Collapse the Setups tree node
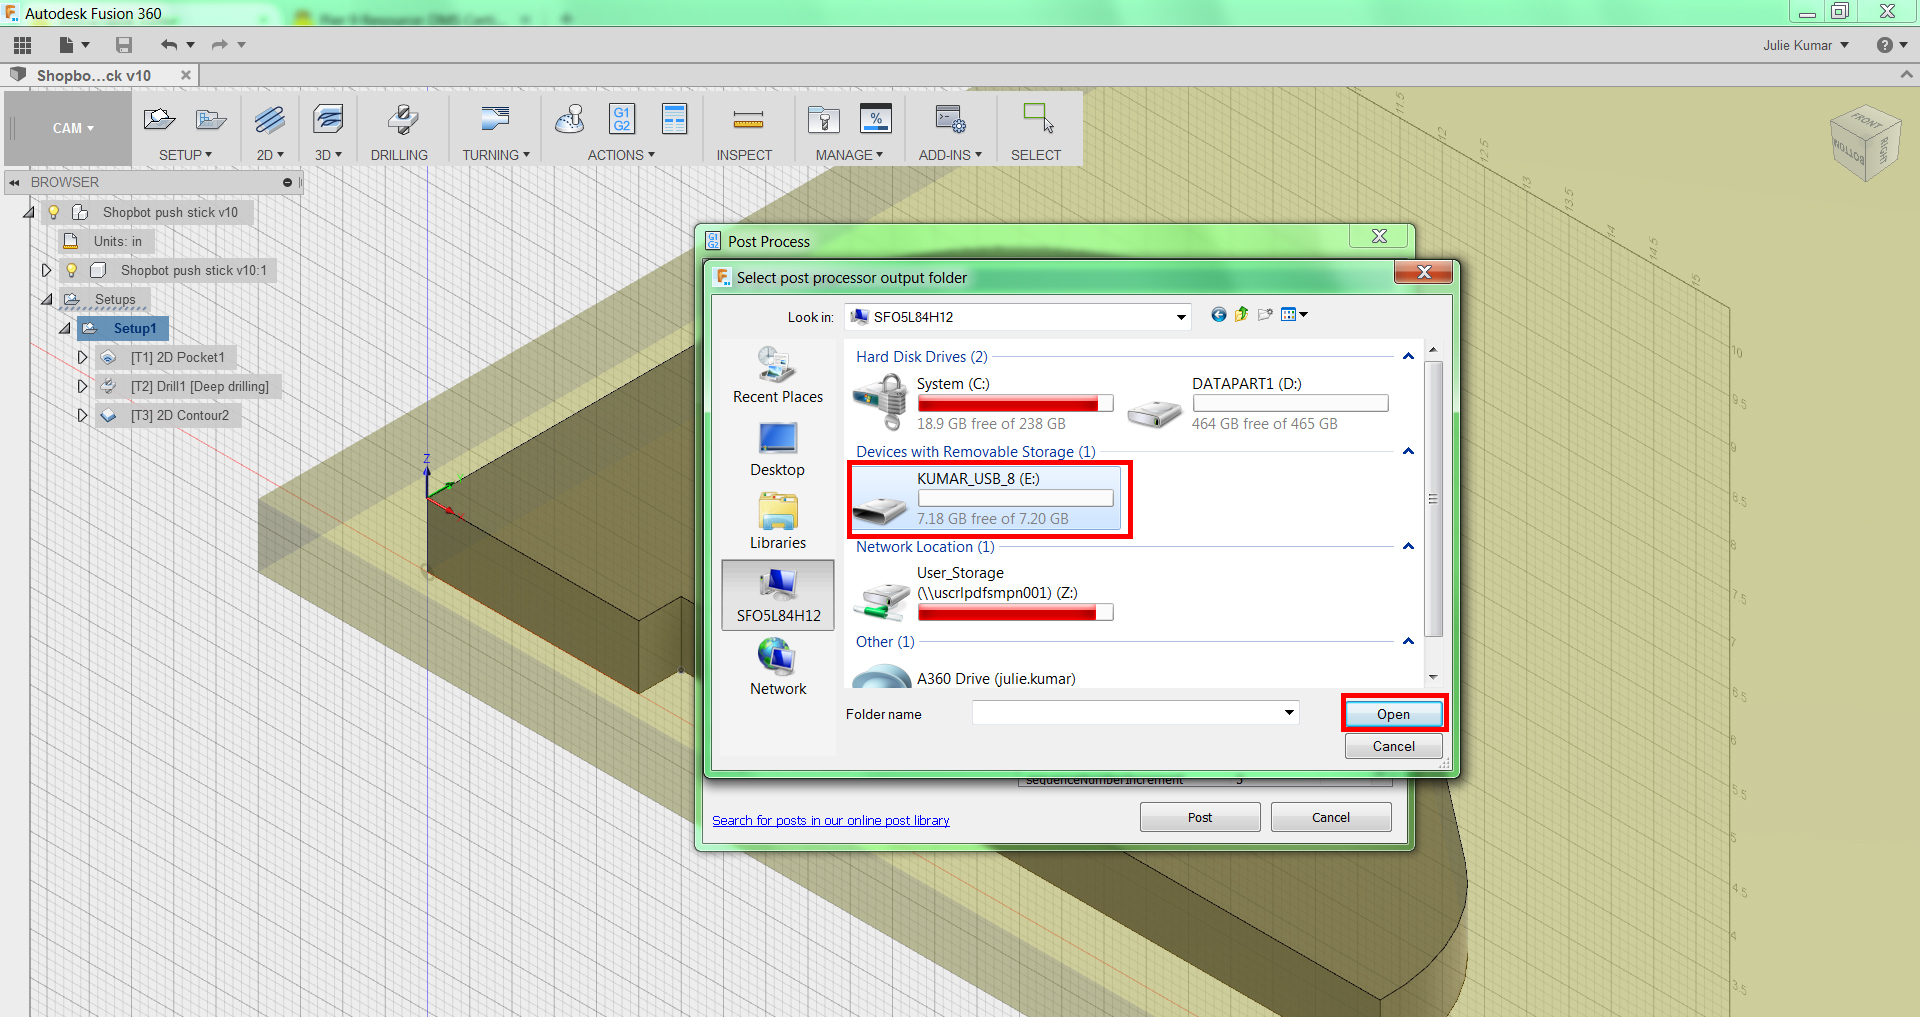 [x=46, y=299]
